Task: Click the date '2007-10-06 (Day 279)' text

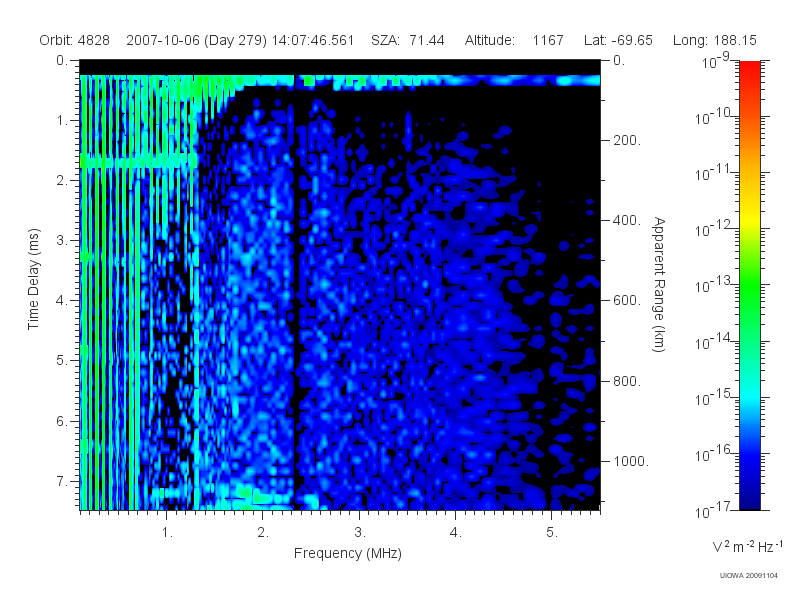Action: [x=196, y=40]
